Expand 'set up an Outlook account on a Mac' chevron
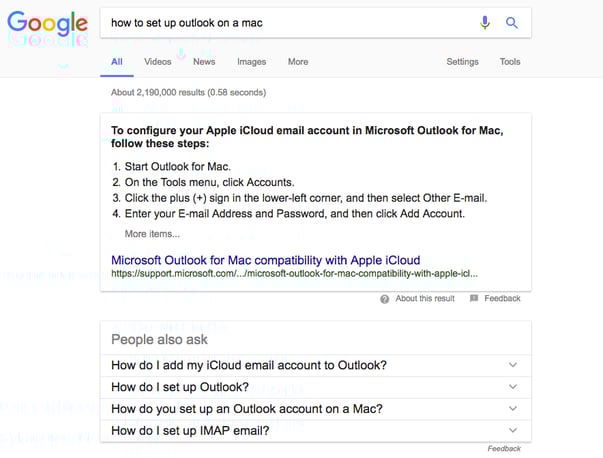 [x=513, y=408]
